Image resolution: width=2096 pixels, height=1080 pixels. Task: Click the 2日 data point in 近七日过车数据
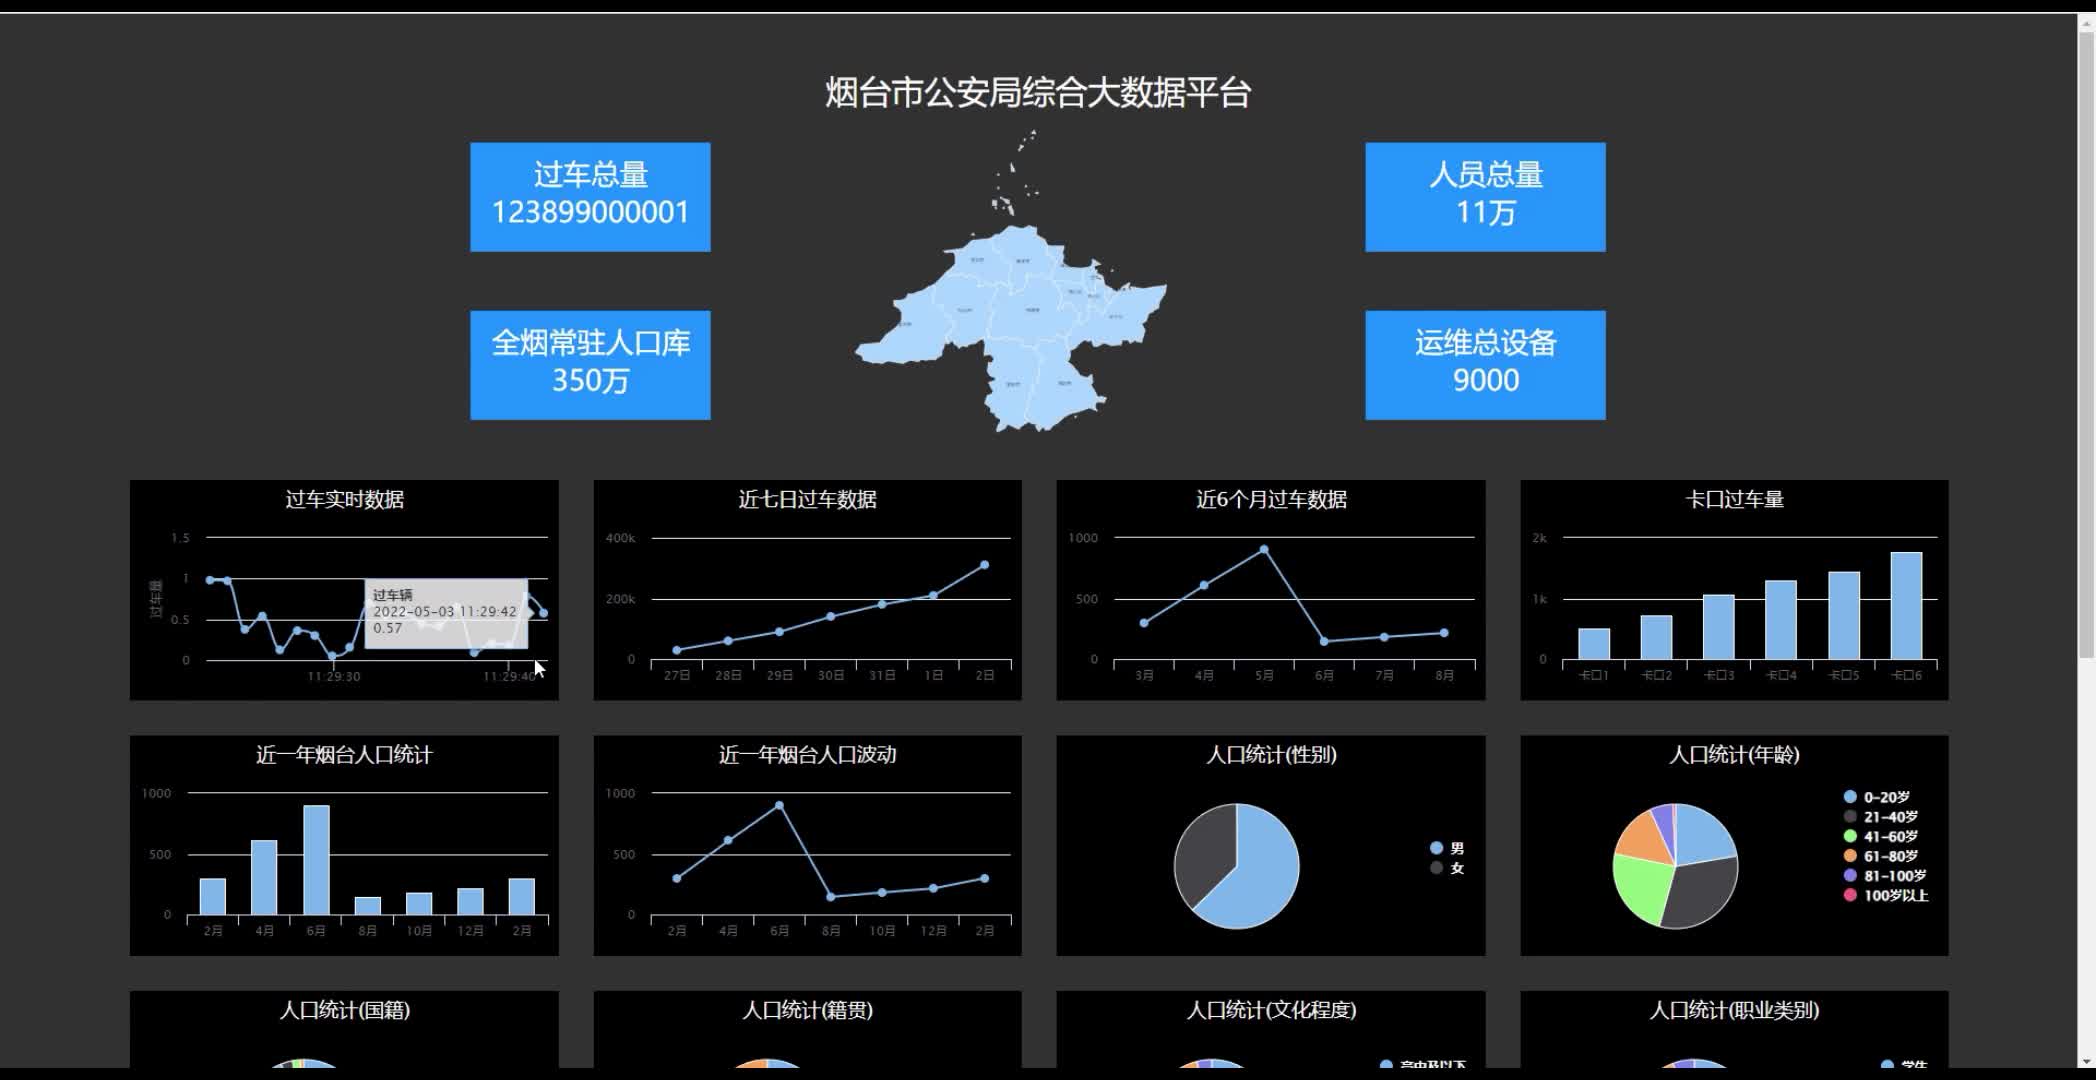(x=984, y=565)
